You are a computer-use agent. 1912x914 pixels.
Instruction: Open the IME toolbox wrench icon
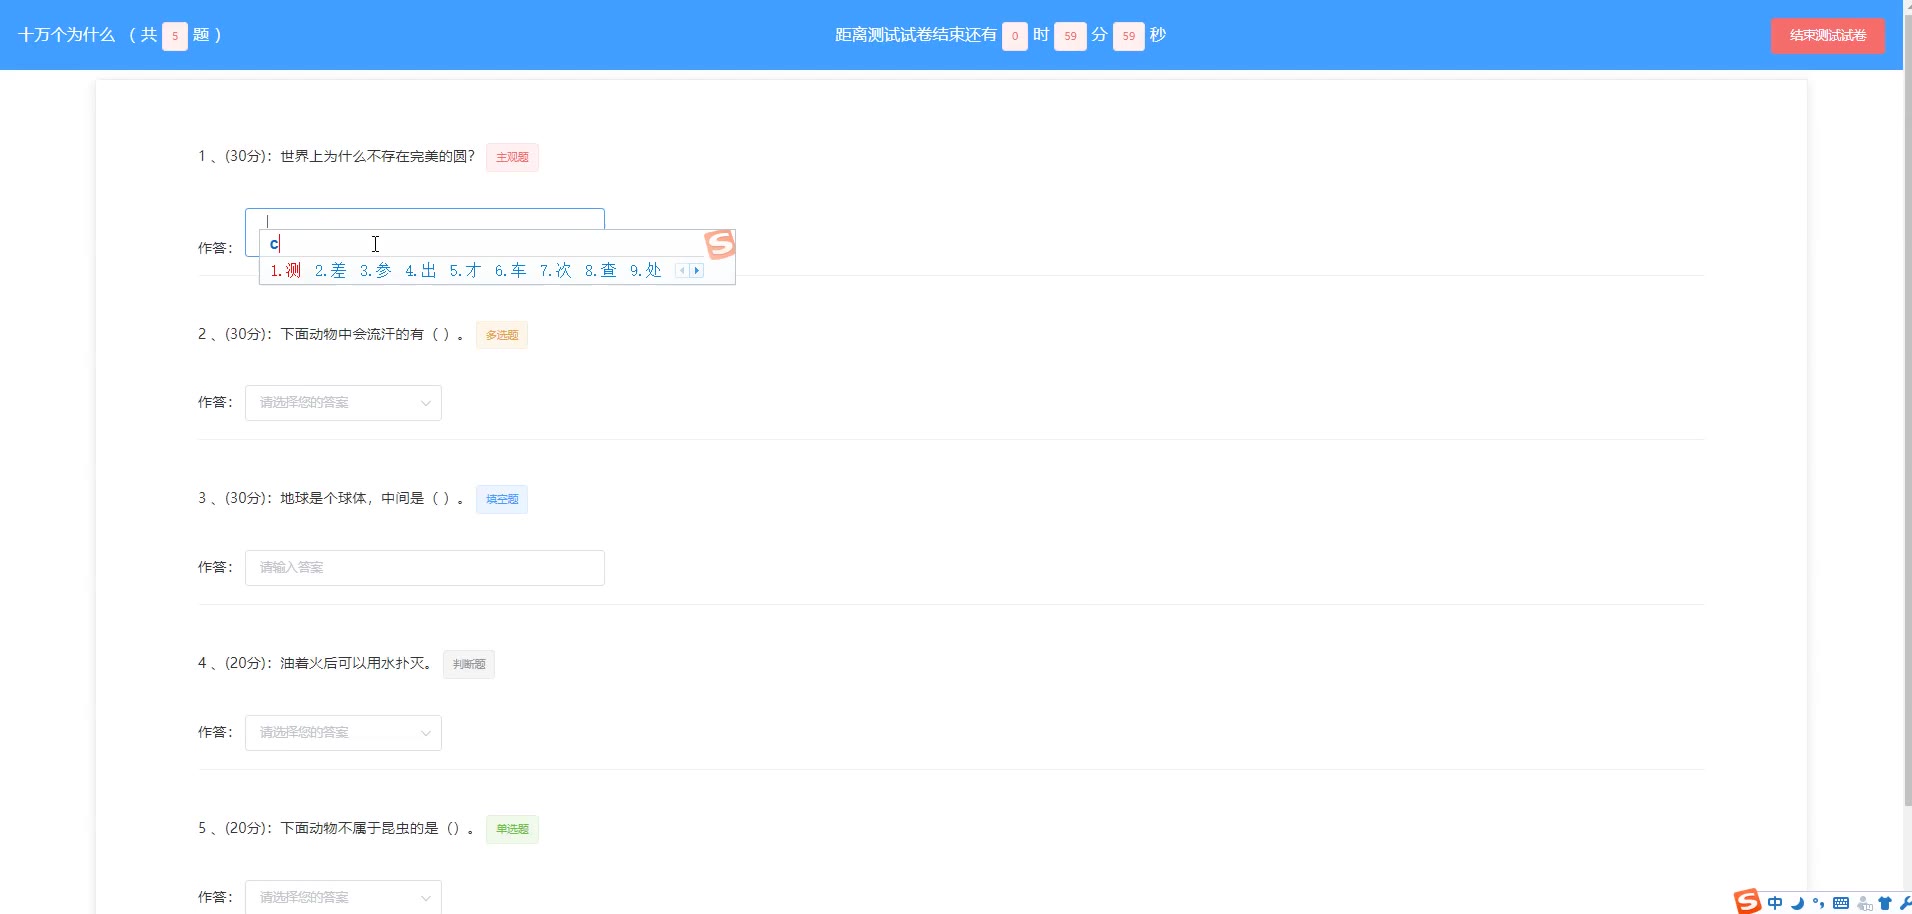pos(1905,903)
